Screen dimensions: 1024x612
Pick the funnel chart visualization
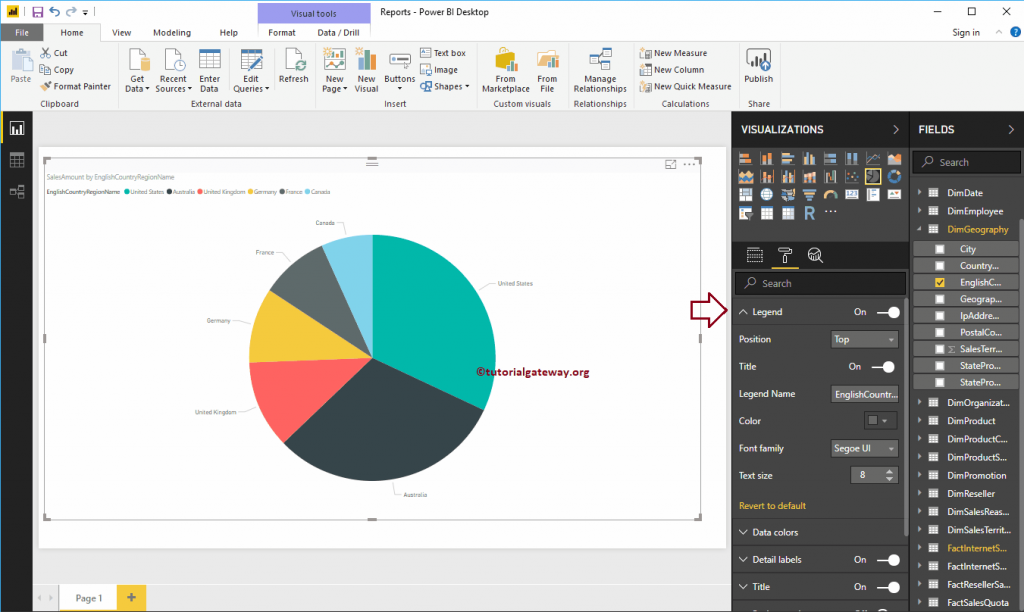(810, 194)
